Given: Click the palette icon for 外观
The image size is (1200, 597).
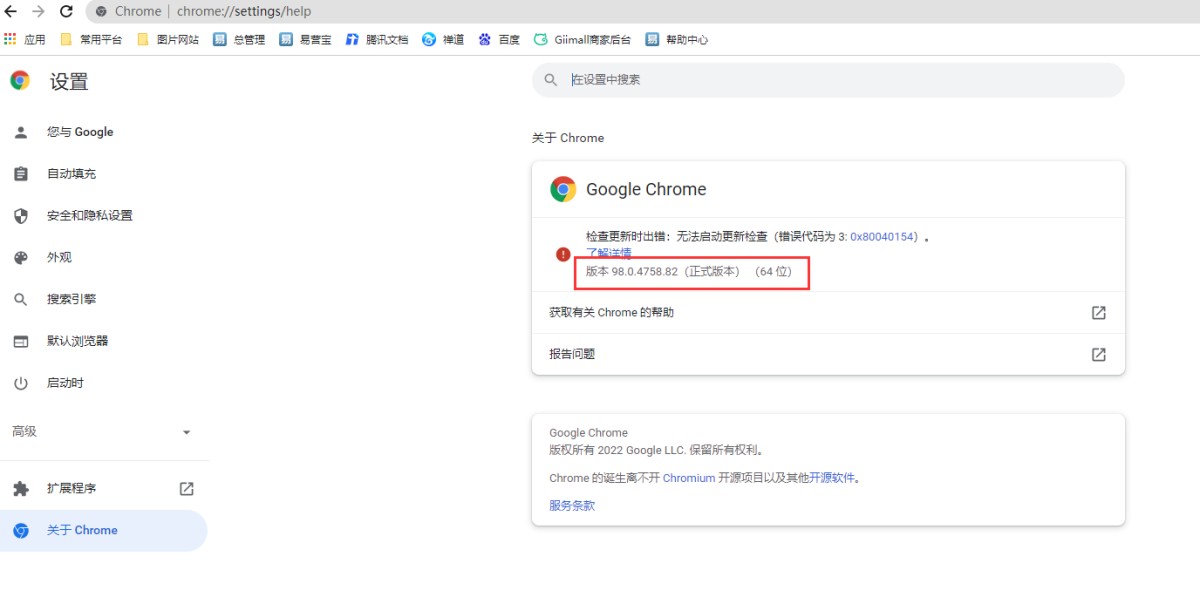Looking at the screenshot, I should coord(21,258).
